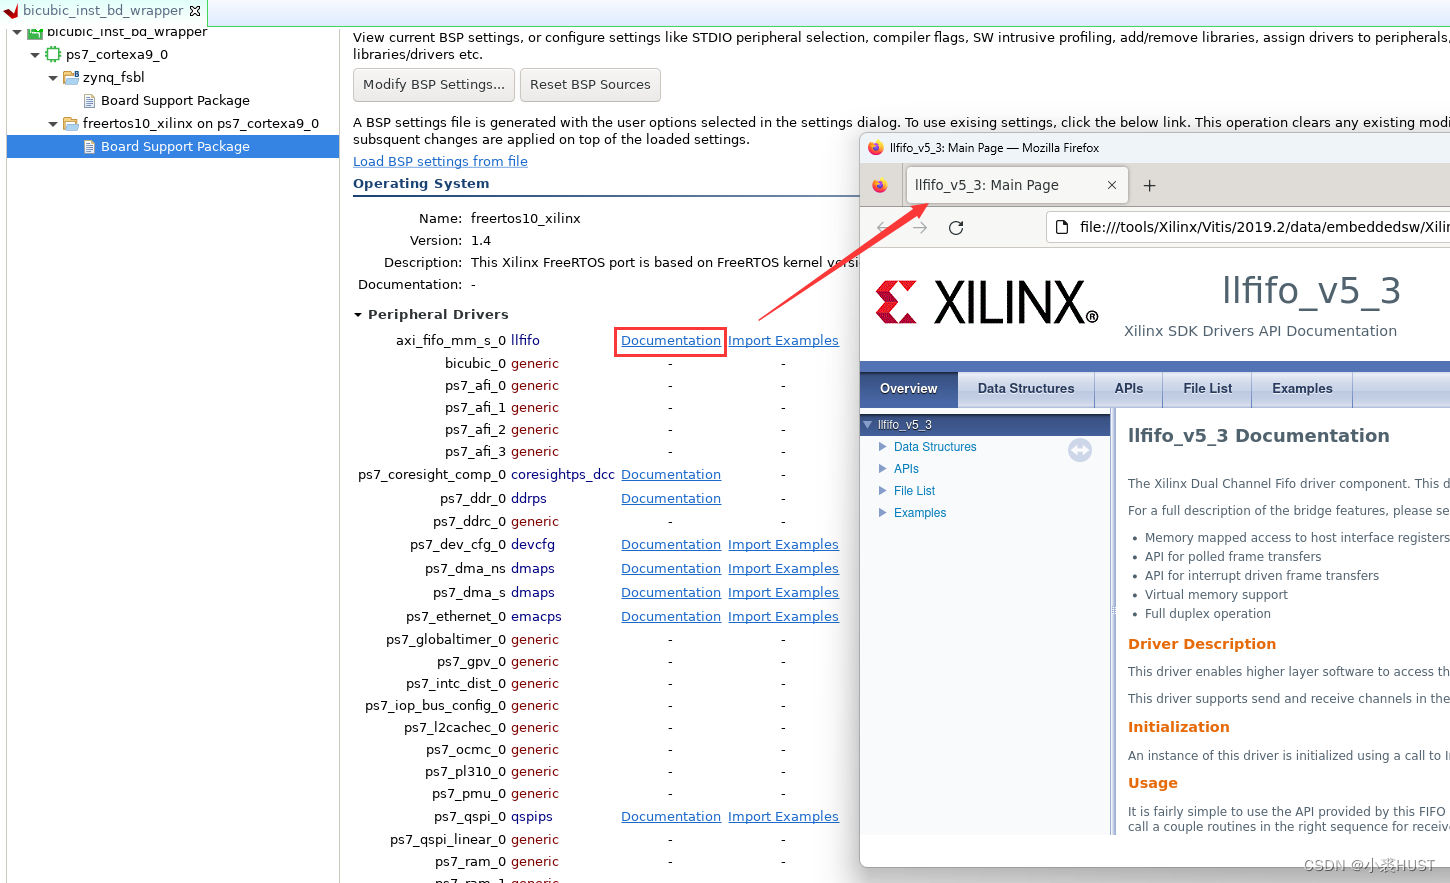Open the APIs tab
The width and height of the screenshot is (1450, 883).
pyautogui.click(x=1129, y=389)
